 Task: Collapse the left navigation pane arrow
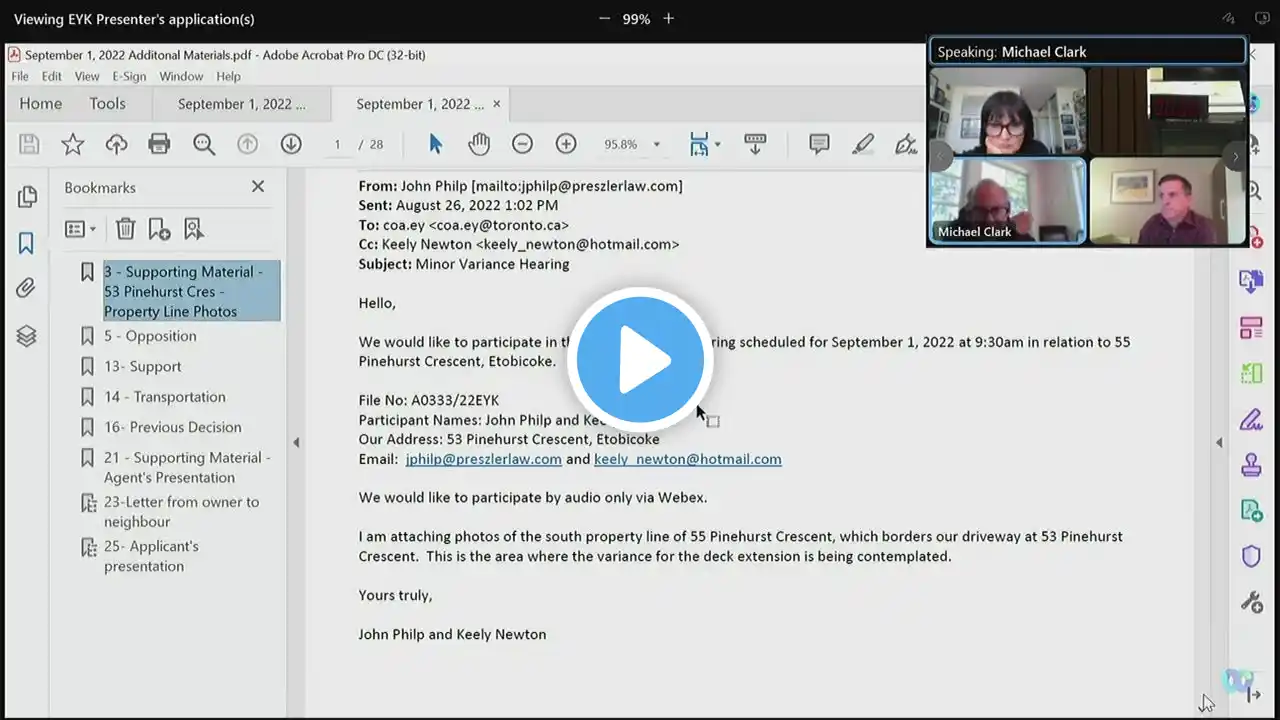(296, 442)
